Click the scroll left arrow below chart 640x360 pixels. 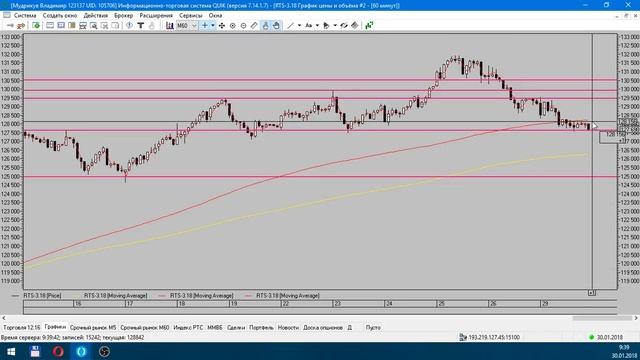4,318
